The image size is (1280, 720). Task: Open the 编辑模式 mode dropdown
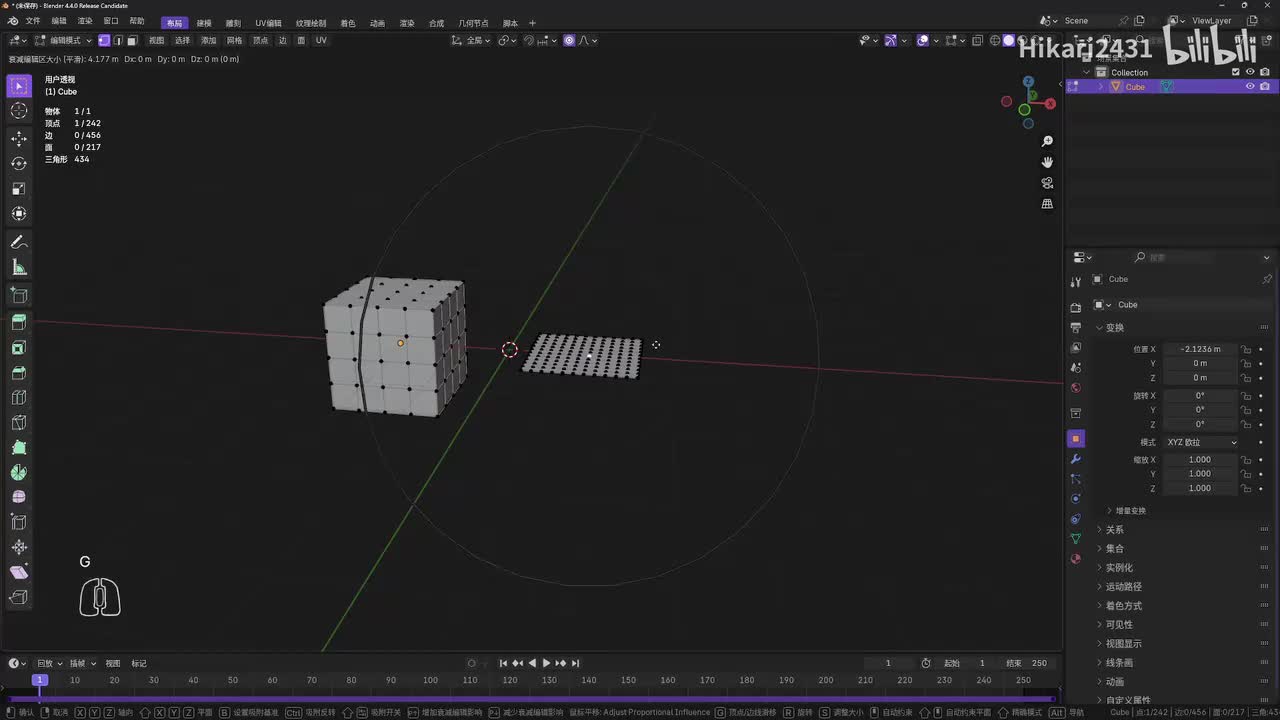point(62,40)
